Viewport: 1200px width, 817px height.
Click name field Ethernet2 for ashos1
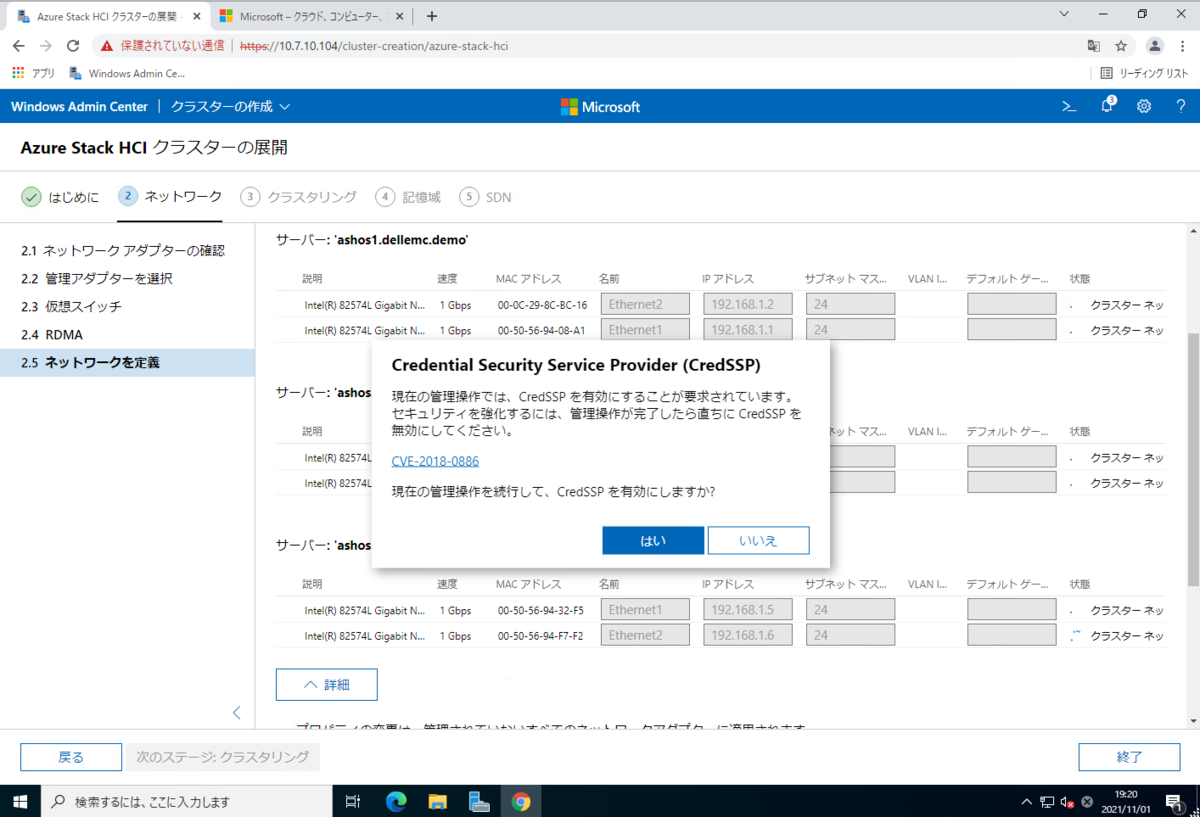click(645, 304)
